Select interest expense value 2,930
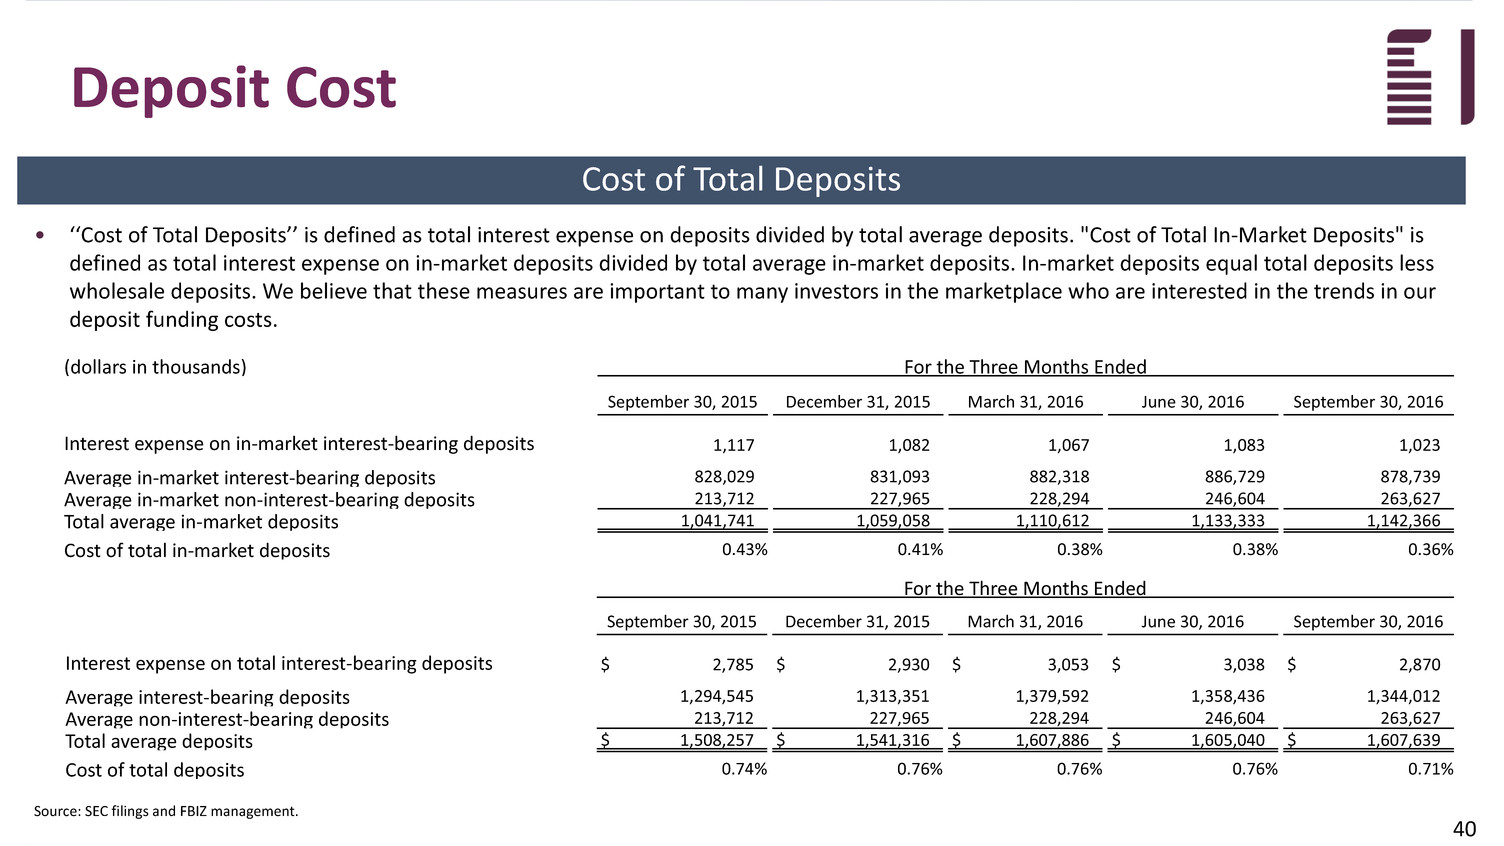 [x=909, y=665]
